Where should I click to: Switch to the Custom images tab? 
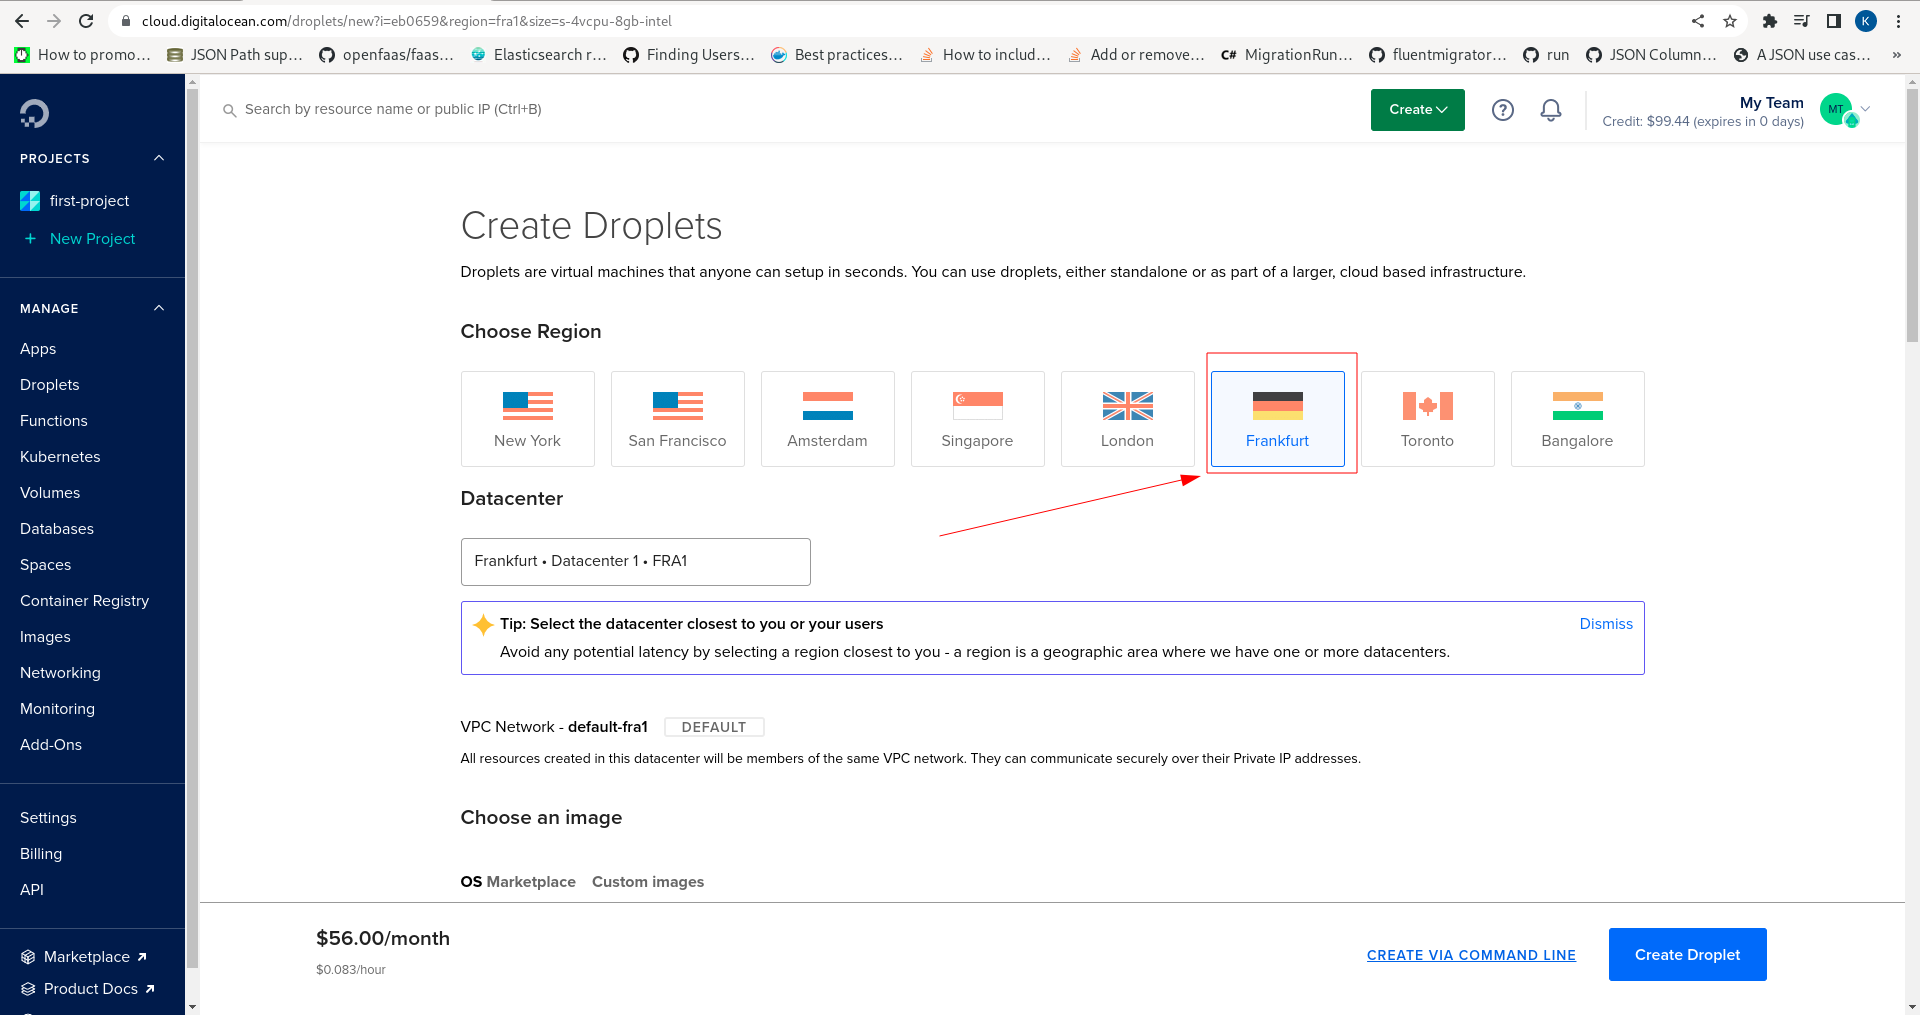click(x=648, y=882)
